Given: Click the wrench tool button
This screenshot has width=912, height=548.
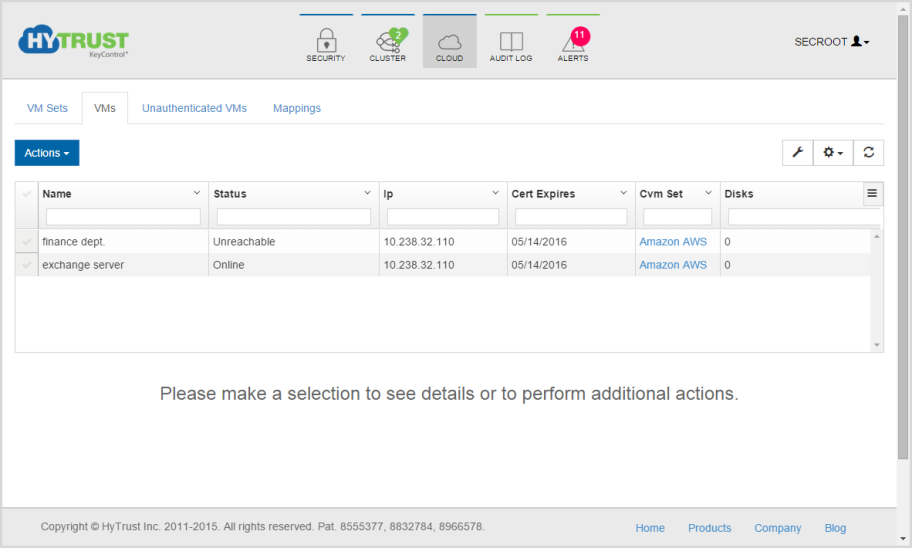Looking at the screenshot, I should pos(797,152).
